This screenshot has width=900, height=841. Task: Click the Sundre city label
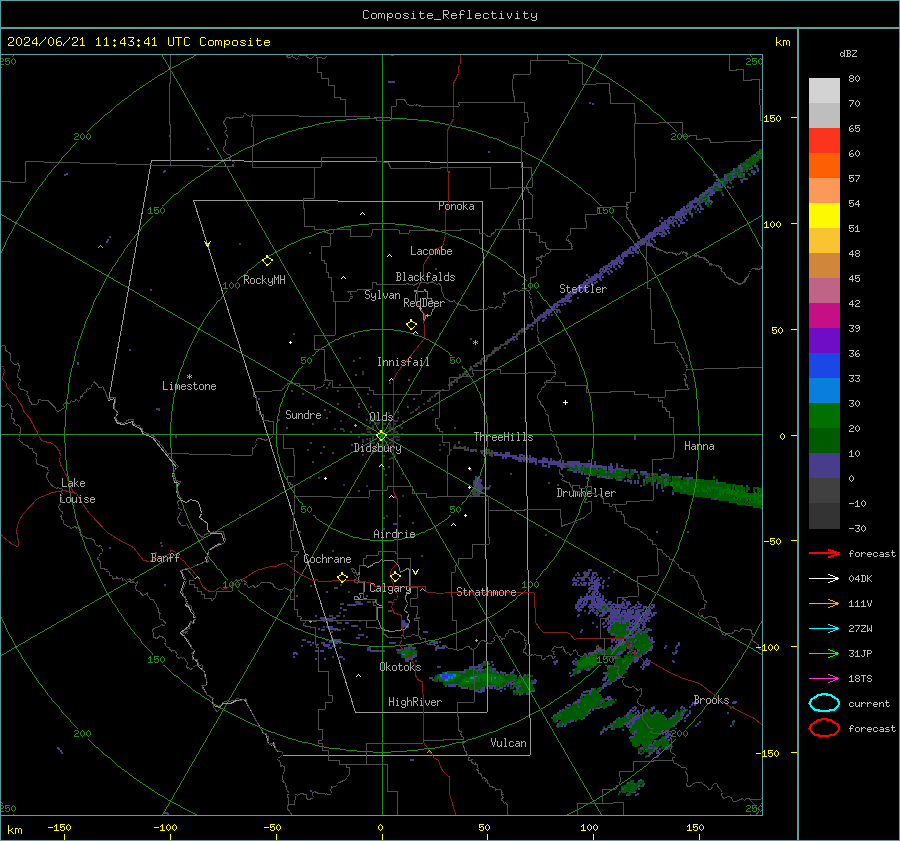303,414
